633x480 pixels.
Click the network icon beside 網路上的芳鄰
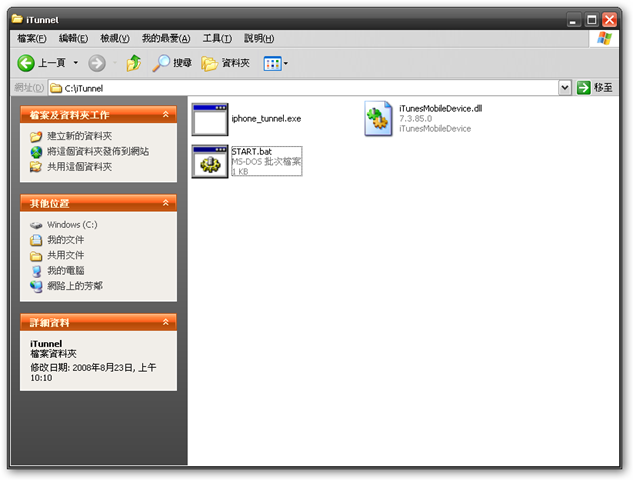point(36,287)
